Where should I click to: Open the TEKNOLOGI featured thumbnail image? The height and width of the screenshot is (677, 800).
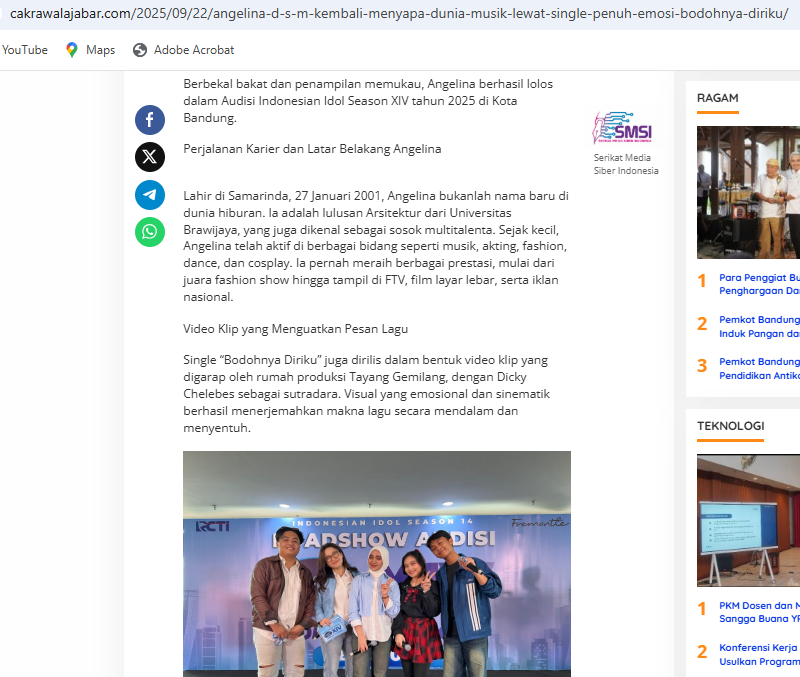pos(748,518)
